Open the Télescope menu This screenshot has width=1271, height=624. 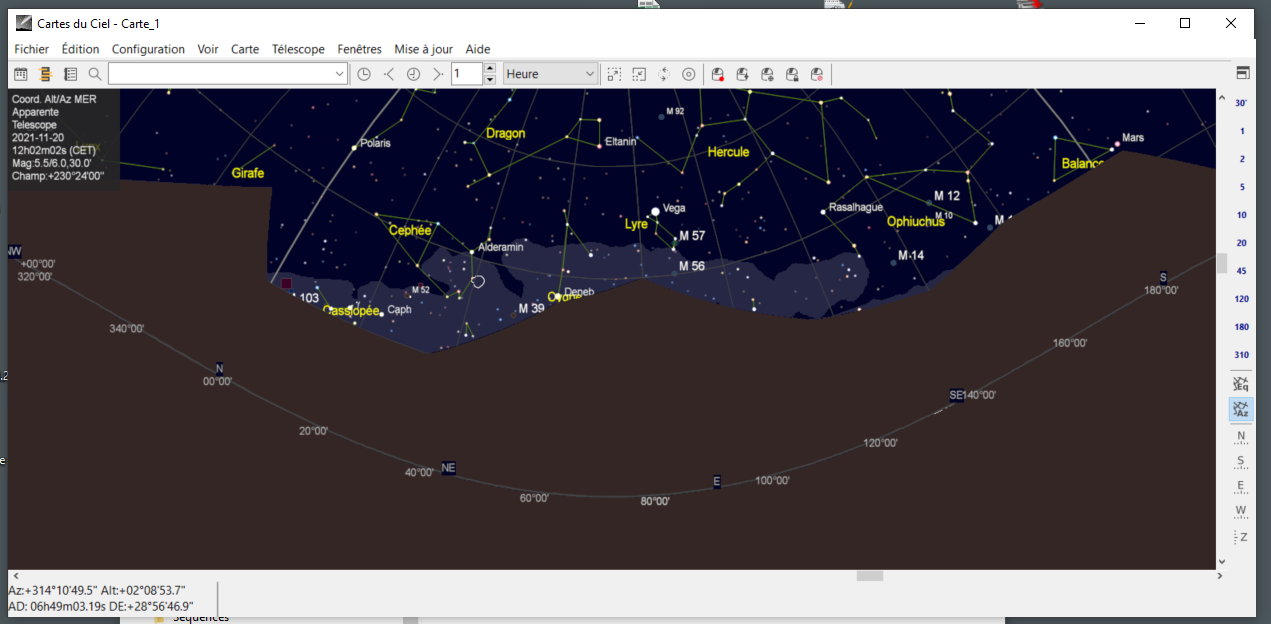pos(298,49)
